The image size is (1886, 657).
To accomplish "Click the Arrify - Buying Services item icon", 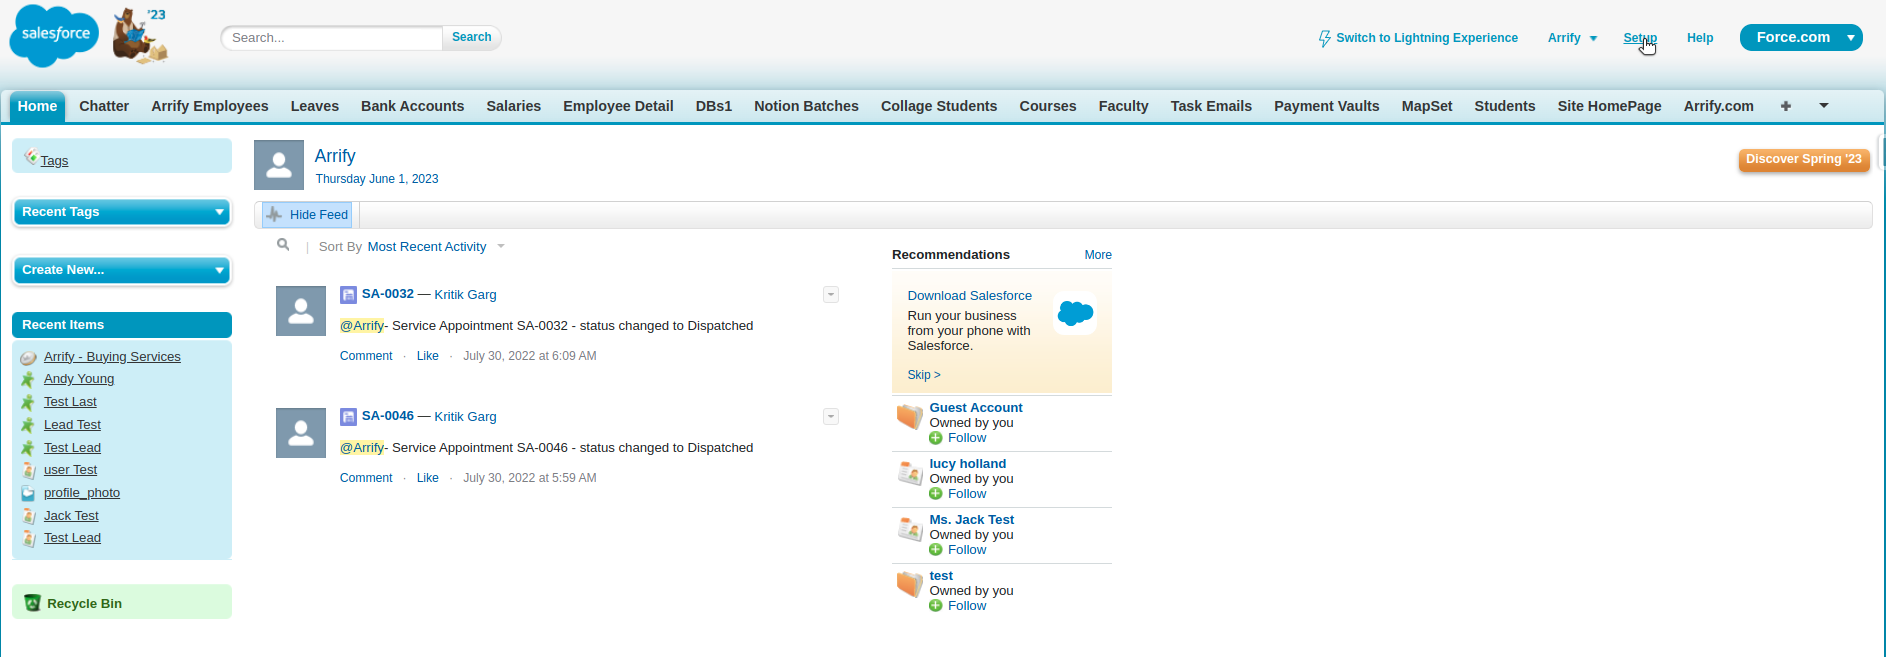I will 28,357.
